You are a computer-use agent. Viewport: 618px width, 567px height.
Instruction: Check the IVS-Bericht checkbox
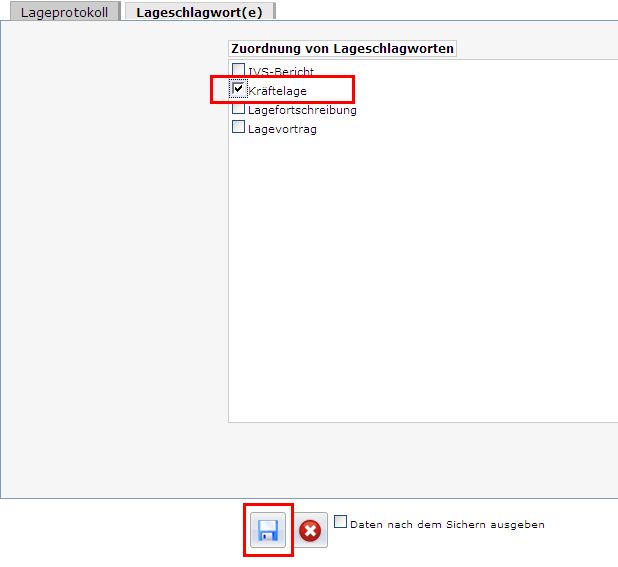[x=238, y=70]
